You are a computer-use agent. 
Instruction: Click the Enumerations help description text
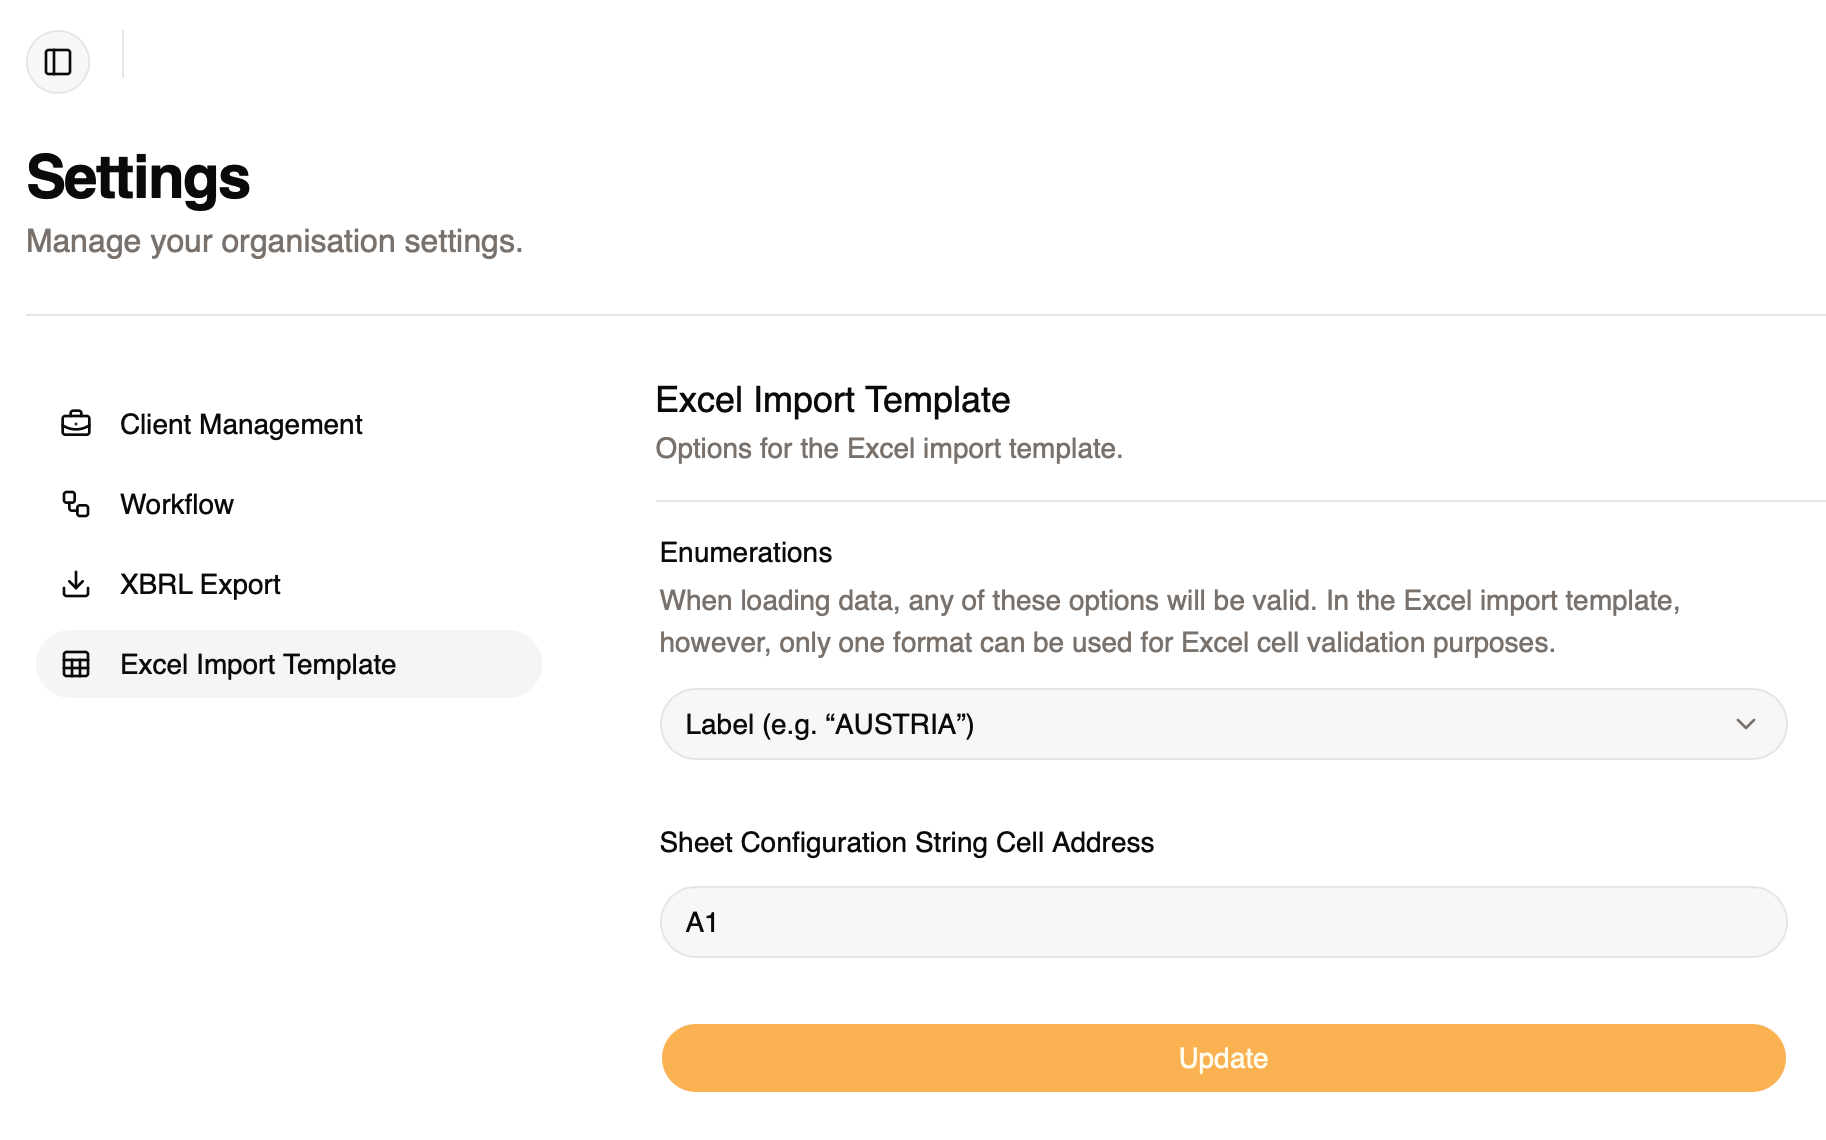point(1169,621)
